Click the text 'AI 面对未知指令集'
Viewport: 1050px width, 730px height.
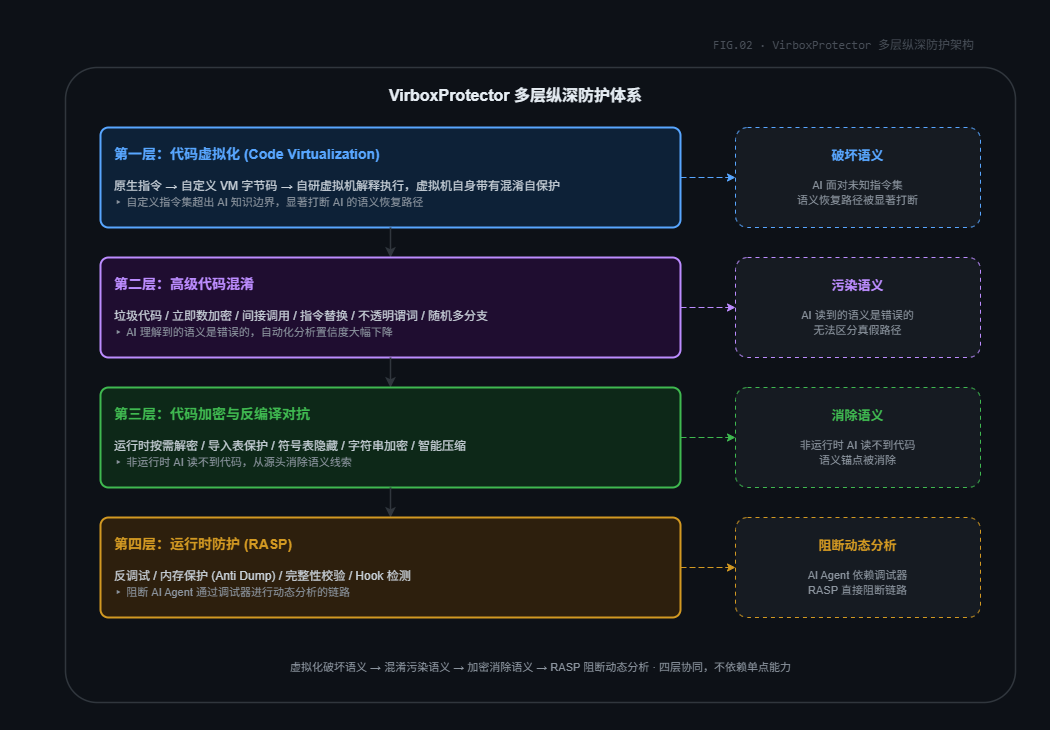tap(857, 185)
